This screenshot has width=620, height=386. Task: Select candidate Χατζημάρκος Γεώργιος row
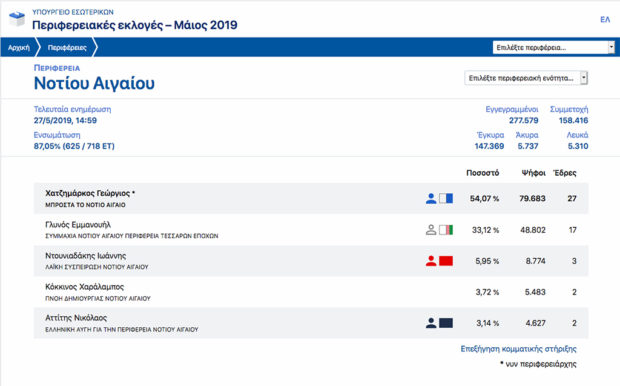(x=311, y=198)
